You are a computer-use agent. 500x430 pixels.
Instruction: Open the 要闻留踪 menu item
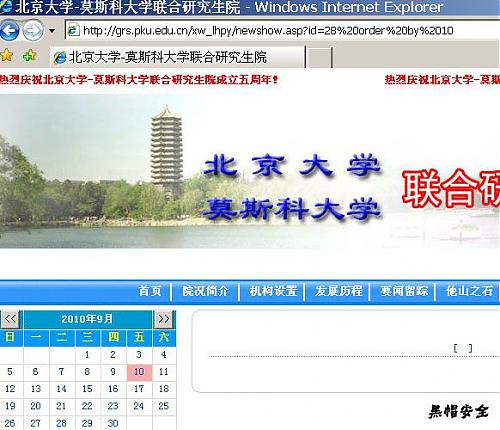[x=404, y=291]
